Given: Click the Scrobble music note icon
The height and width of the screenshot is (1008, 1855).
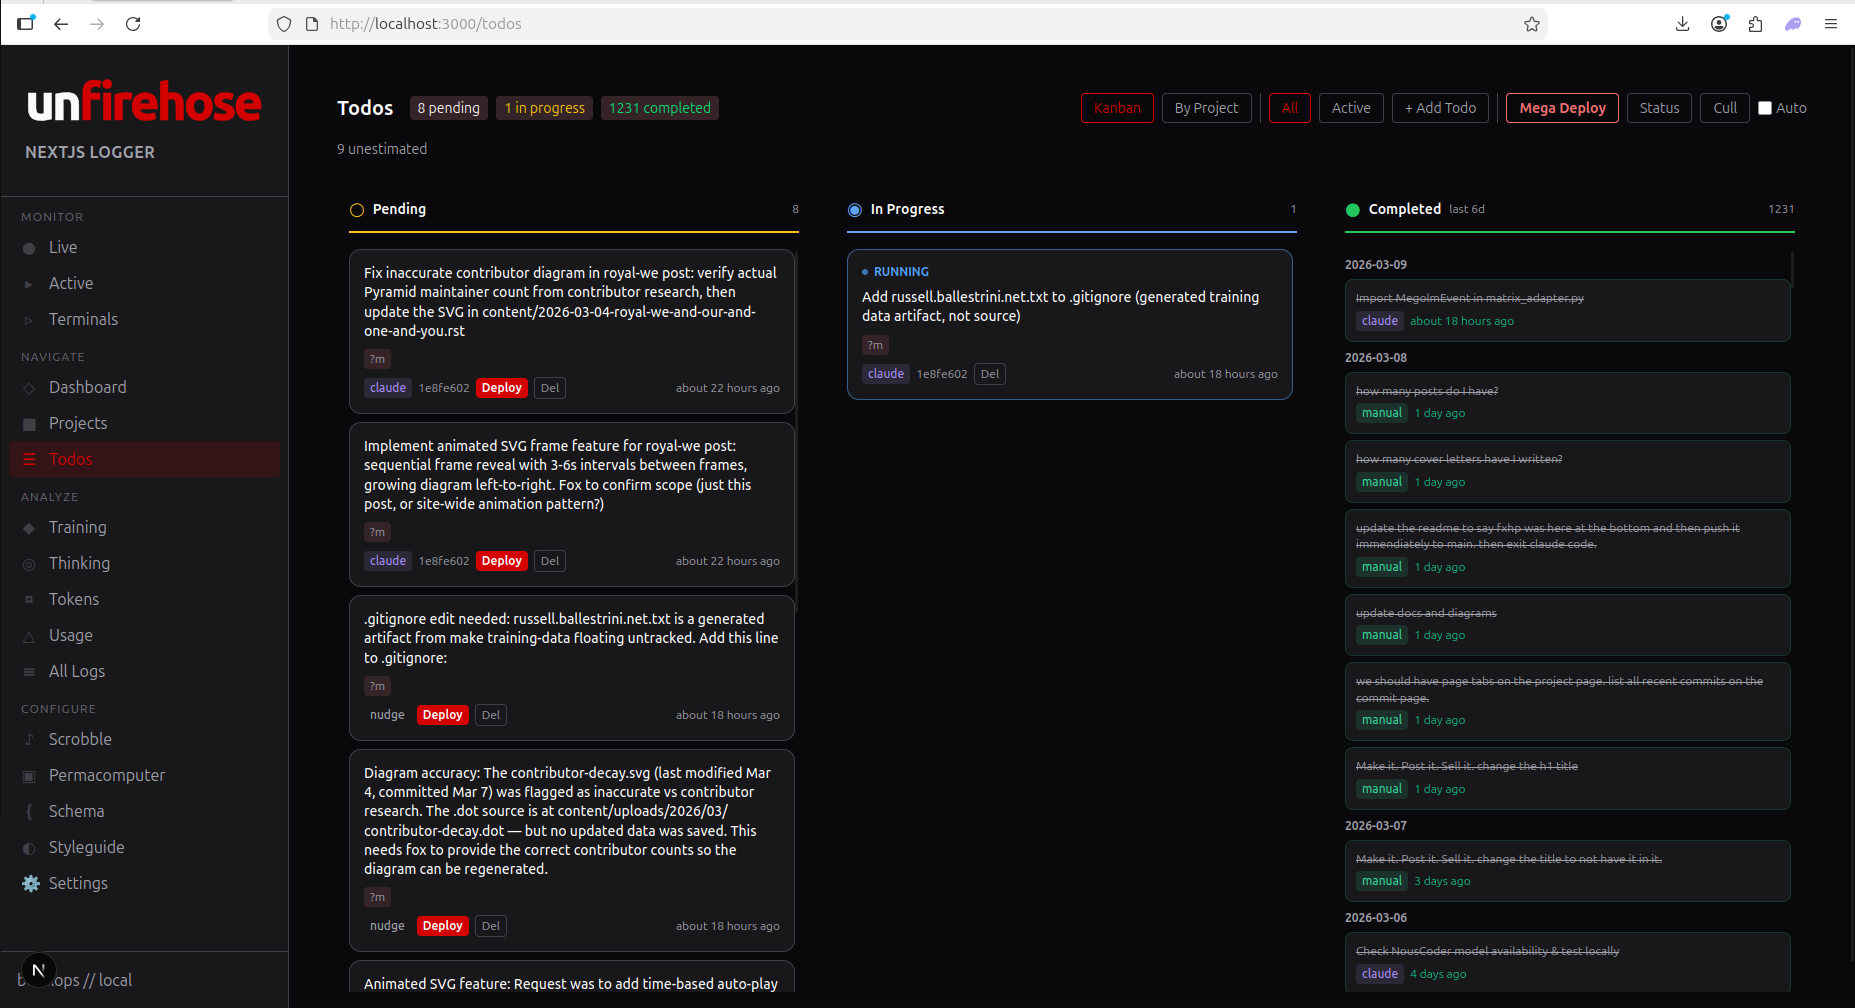Looking at the screenshot, I should pyautogui.click(x=29, y=740).
